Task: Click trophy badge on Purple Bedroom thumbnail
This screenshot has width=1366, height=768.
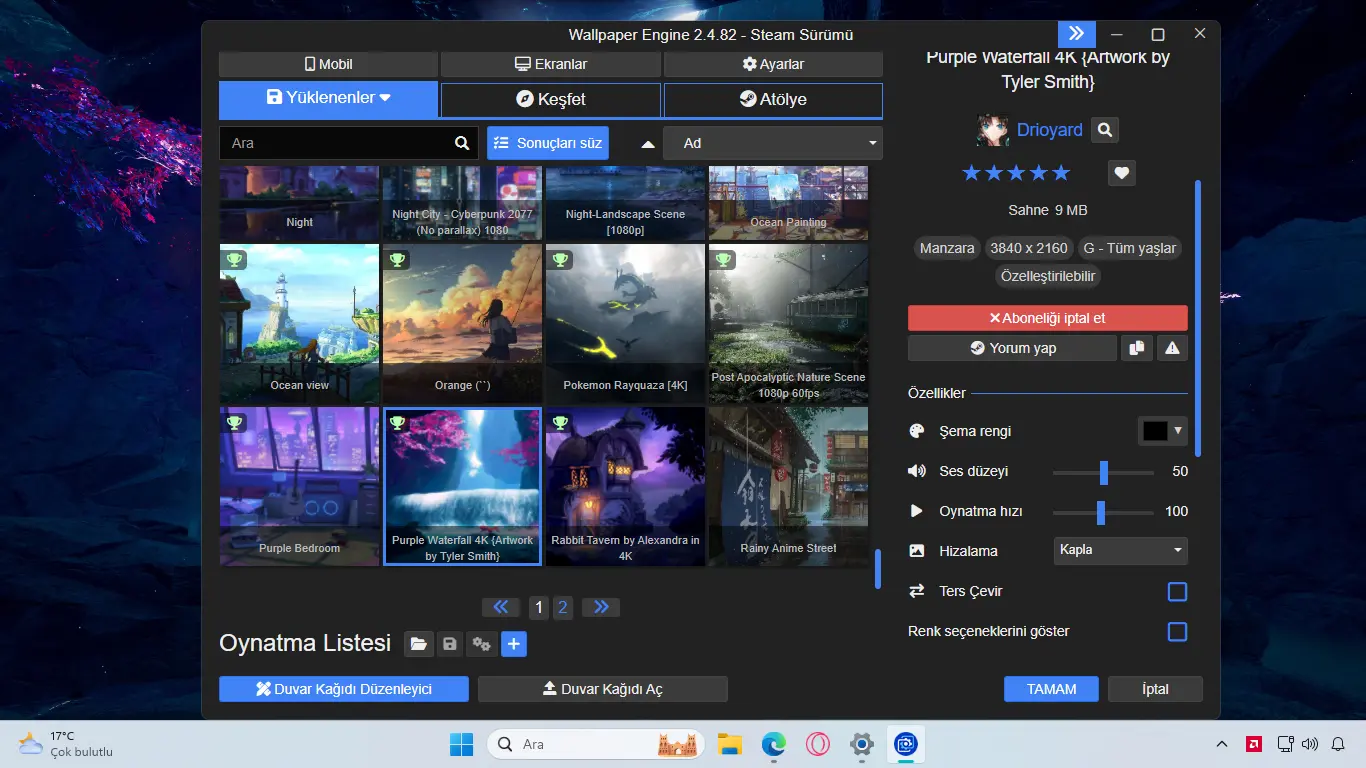Action: tap(234, 423)
